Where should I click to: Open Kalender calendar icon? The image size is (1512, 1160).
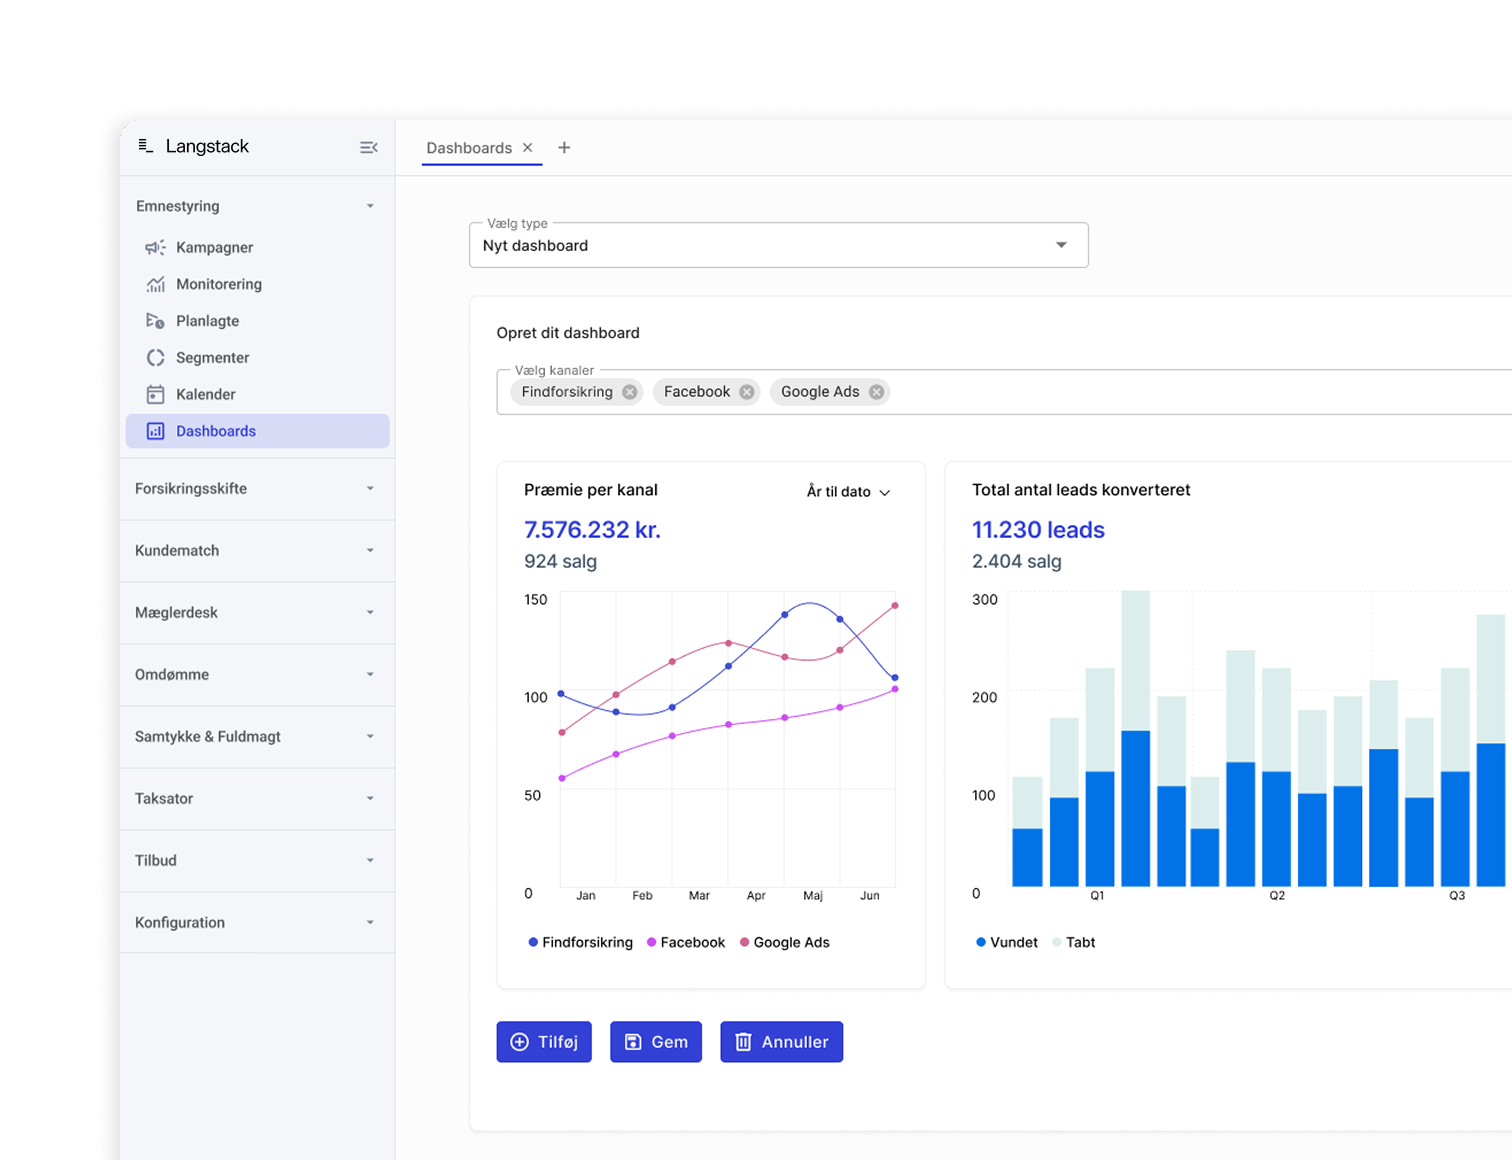(x=155, y=394)
